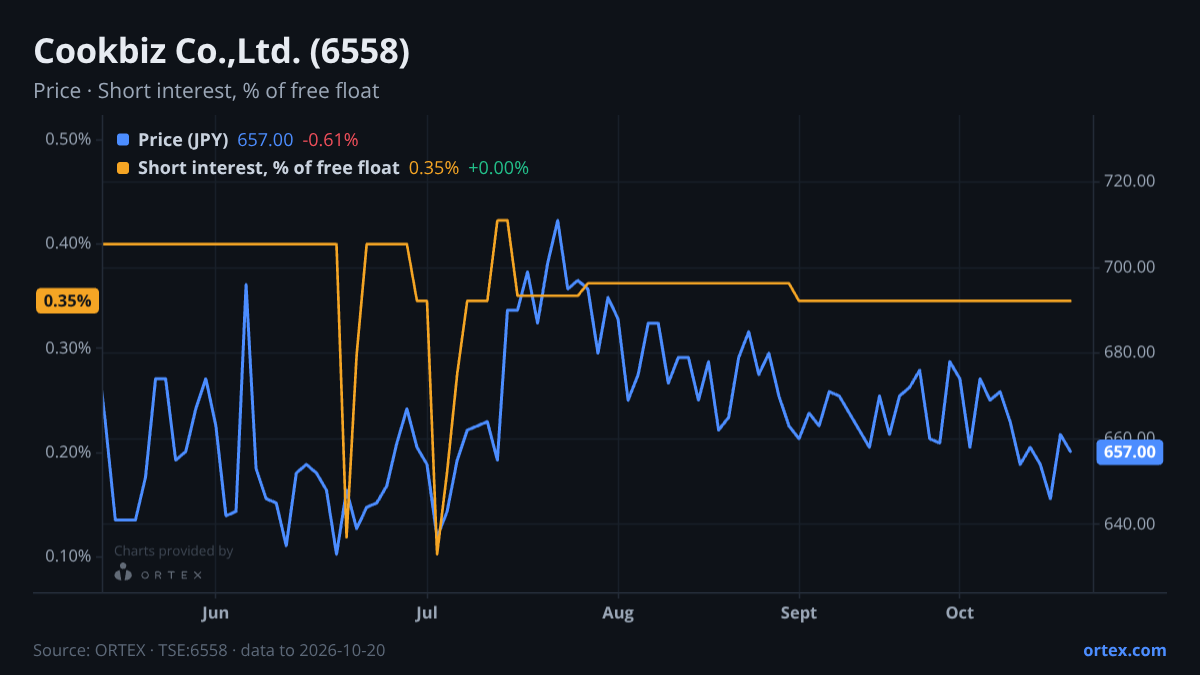Screen dimensions: 1200x675
Task: Select the Price (JPY) legend label
Action: pos(183,140)
